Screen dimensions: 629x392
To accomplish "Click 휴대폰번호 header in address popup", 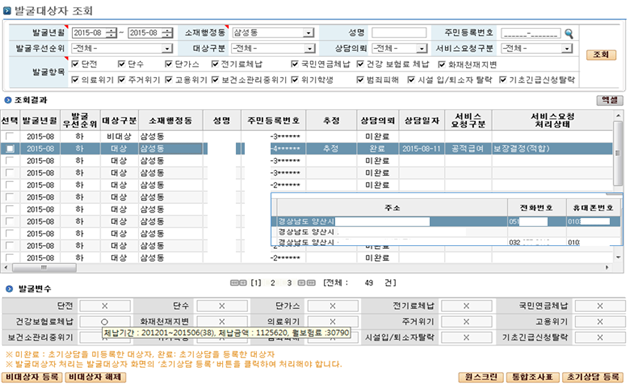I will [593, 208].
